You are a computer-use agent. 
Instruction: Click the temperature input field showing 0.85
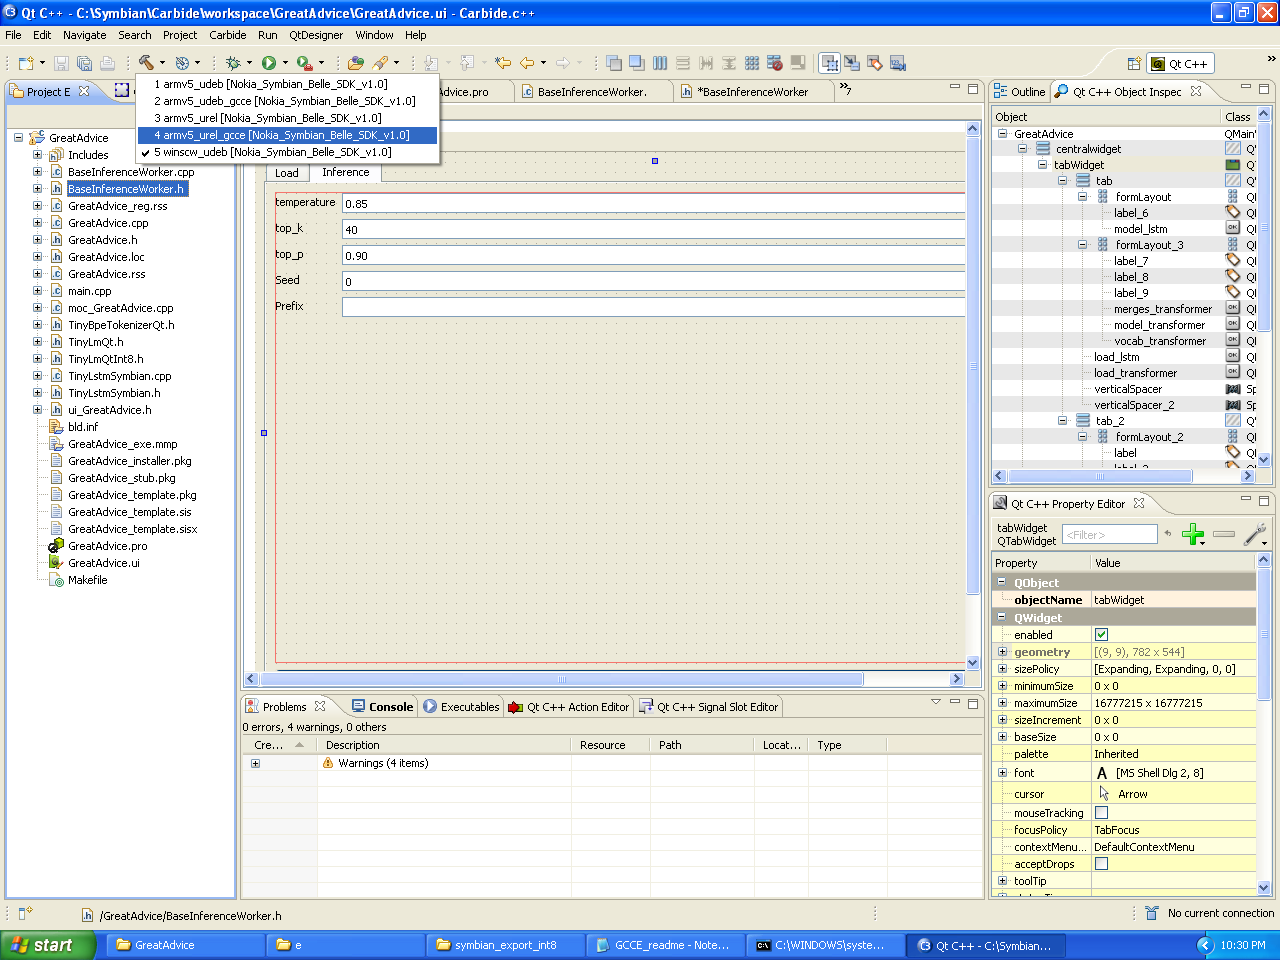coord(654,204)
